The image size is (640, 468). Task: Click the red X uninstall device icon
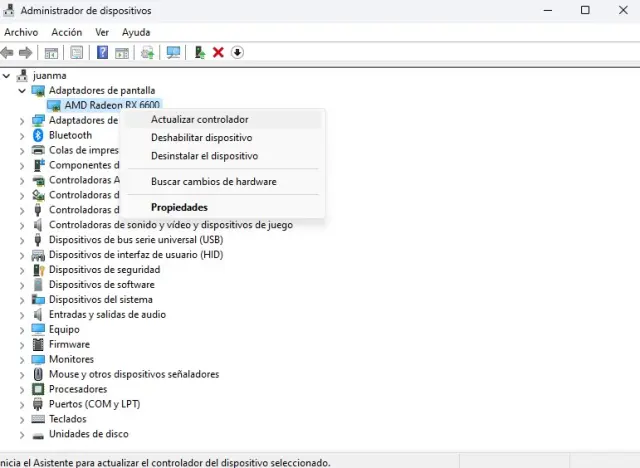click(218, 52)
